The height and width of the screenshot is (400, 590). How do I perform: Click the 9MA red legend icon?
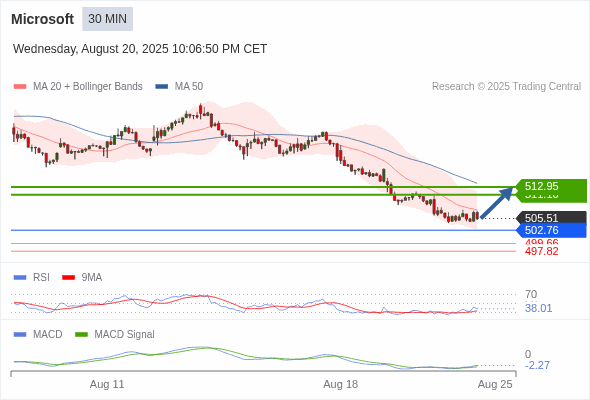tap(68, 278)
